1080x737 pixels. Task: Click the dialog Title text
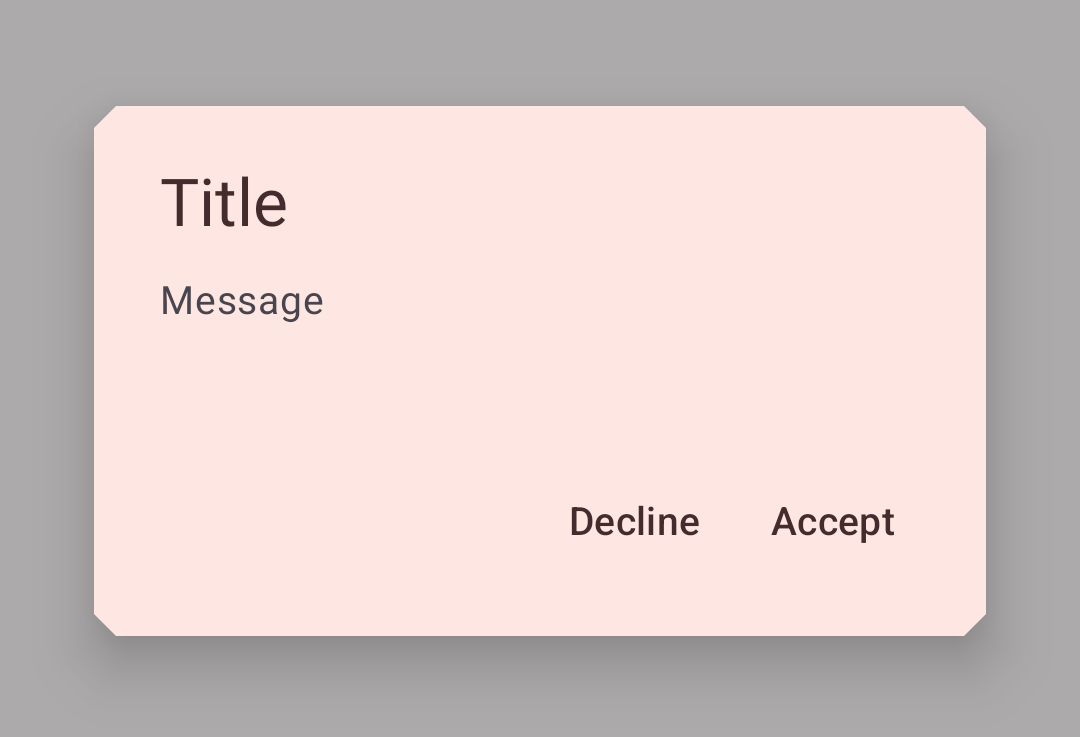pos(224,202)
